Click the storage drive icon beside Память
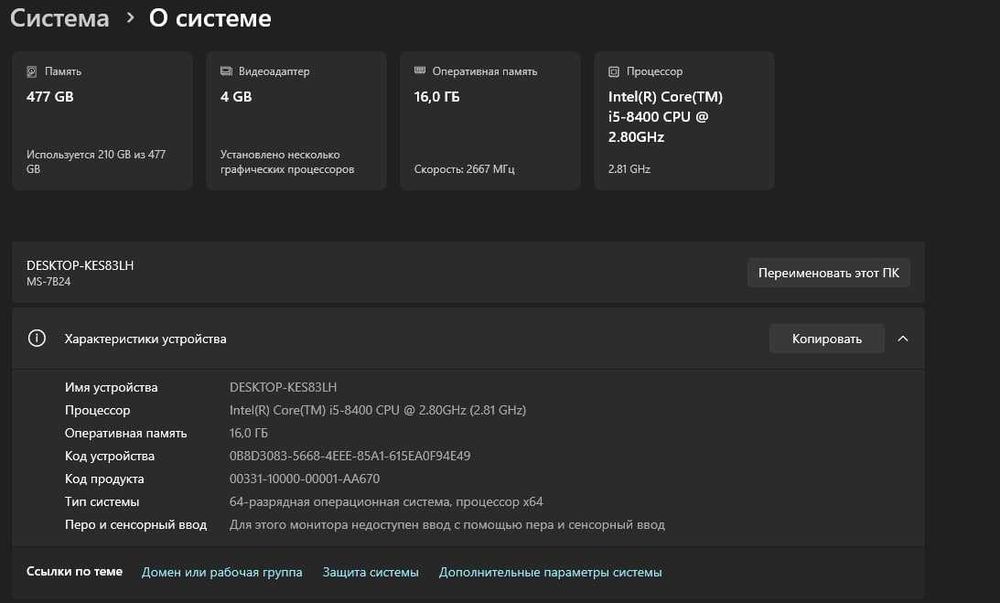The width and height of the screenshot is (1000, 603). coord(32,72)
